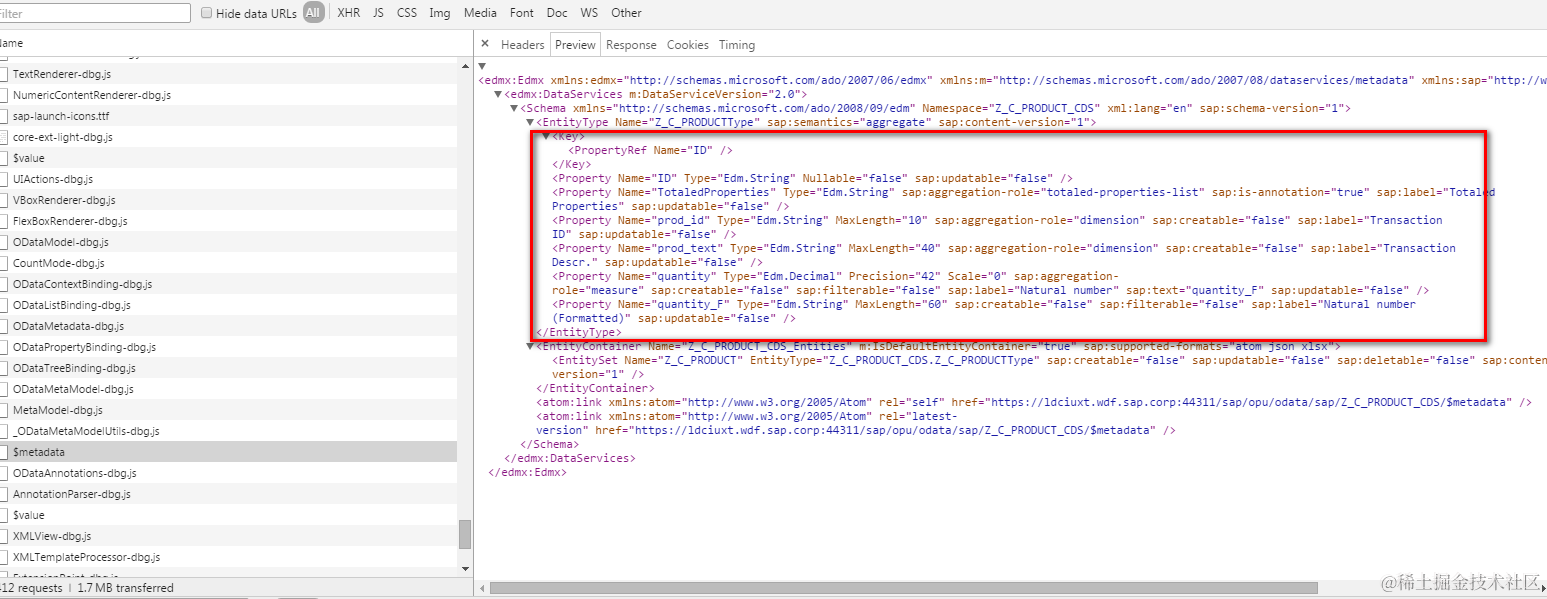
Task: Select the $metadata request row
Action: click(228, 452)
